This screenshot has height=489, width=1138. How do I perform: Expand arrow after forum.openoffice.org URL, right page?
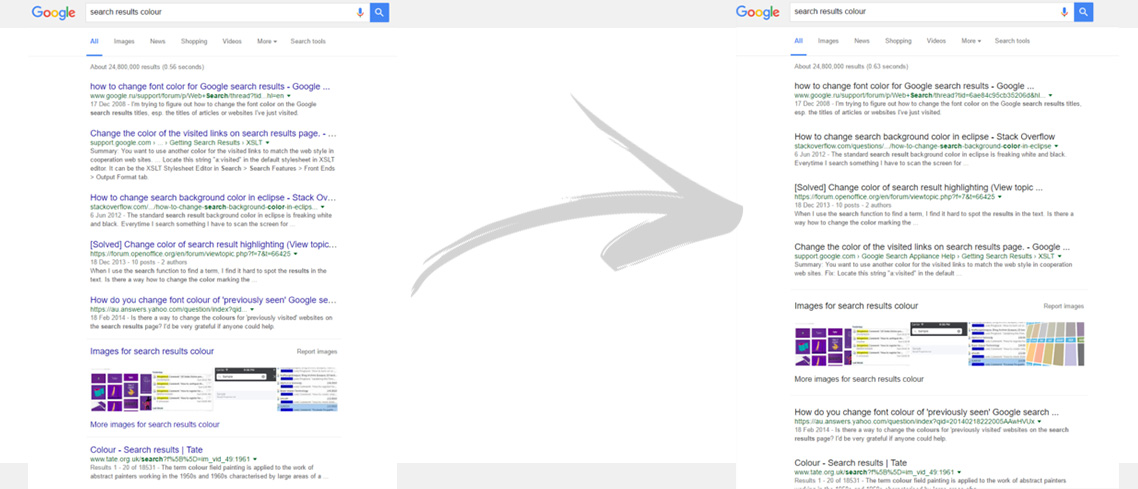tap(999, 197)
